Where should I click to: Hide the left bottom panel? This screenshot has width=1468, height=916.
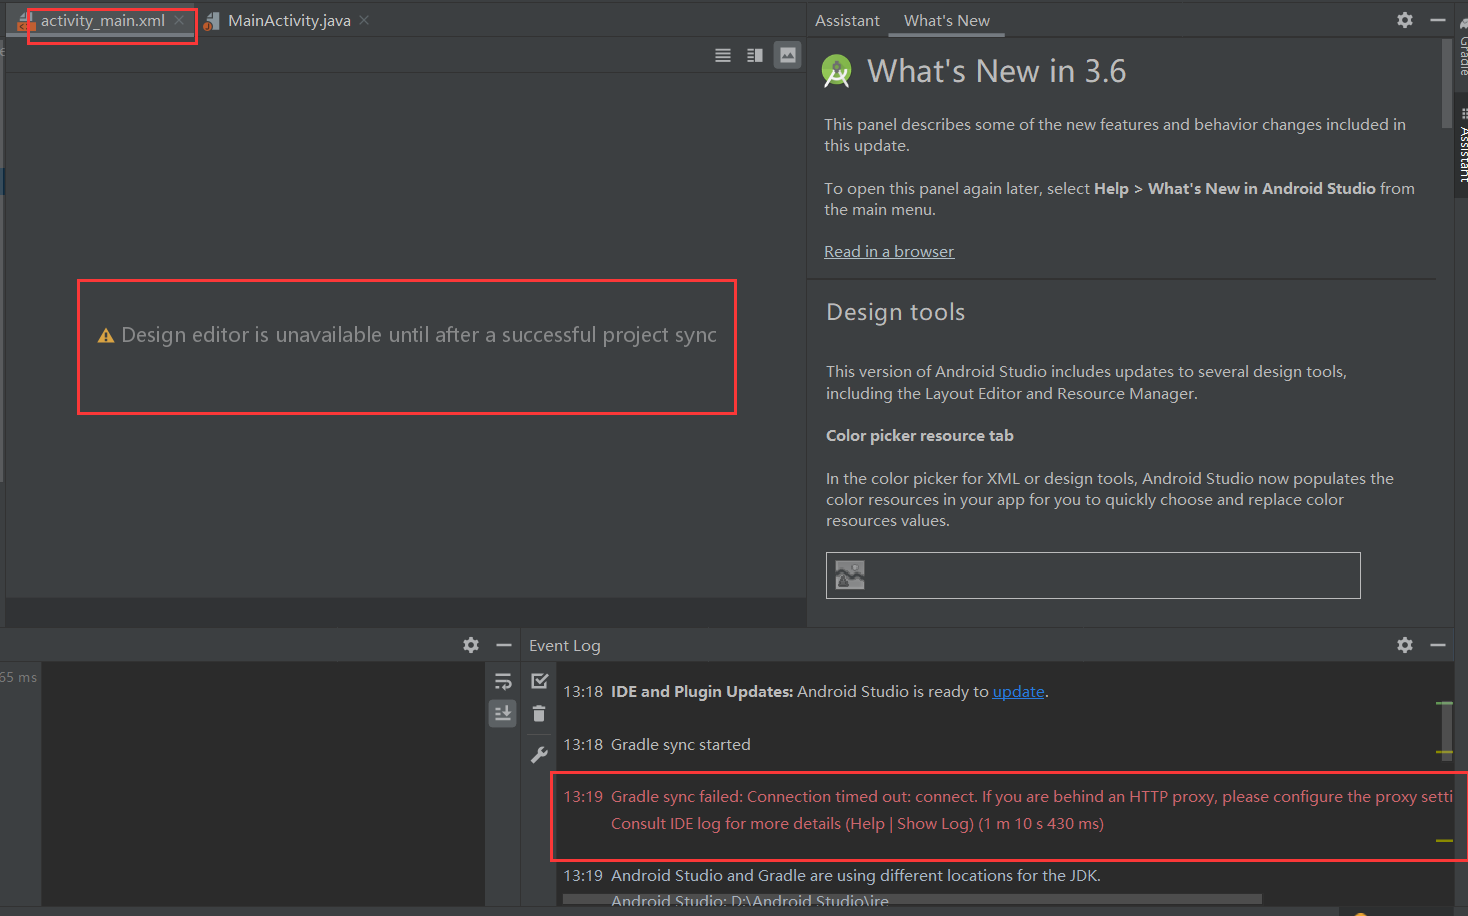(504, 645)
